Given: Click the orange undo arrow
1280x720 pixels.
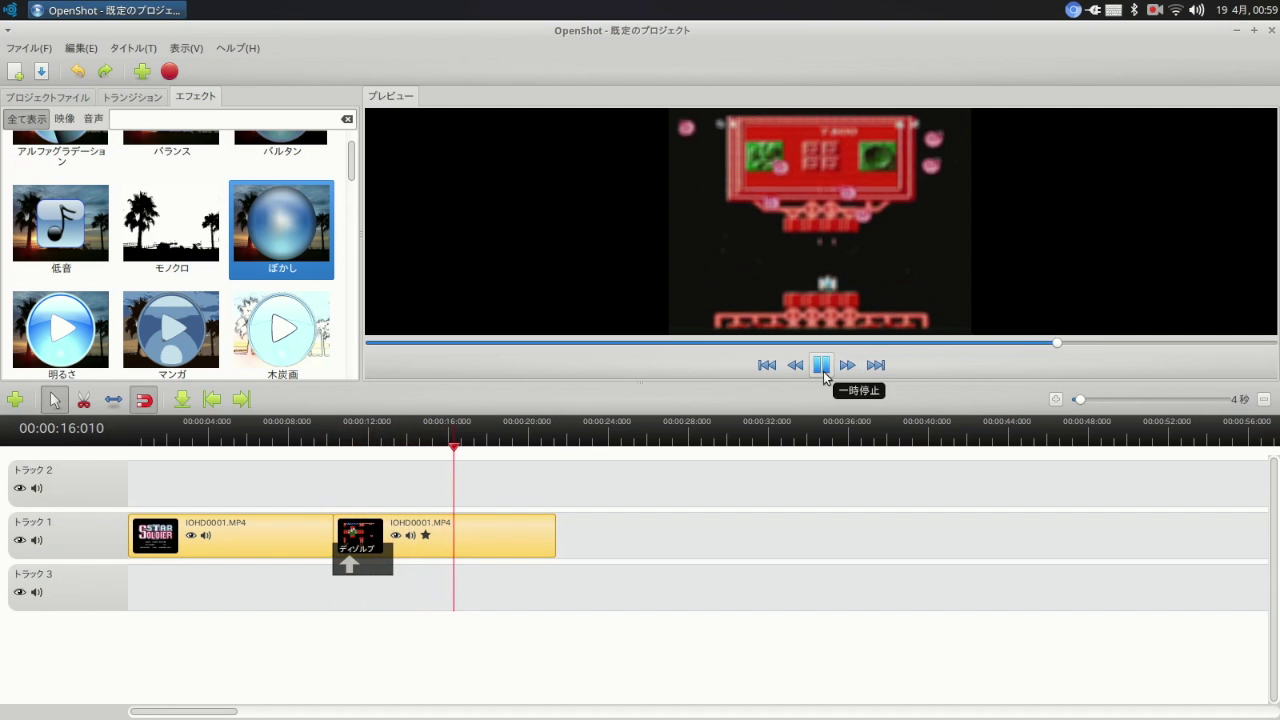Looking at the screenshot, I should [x=77, y=71].
